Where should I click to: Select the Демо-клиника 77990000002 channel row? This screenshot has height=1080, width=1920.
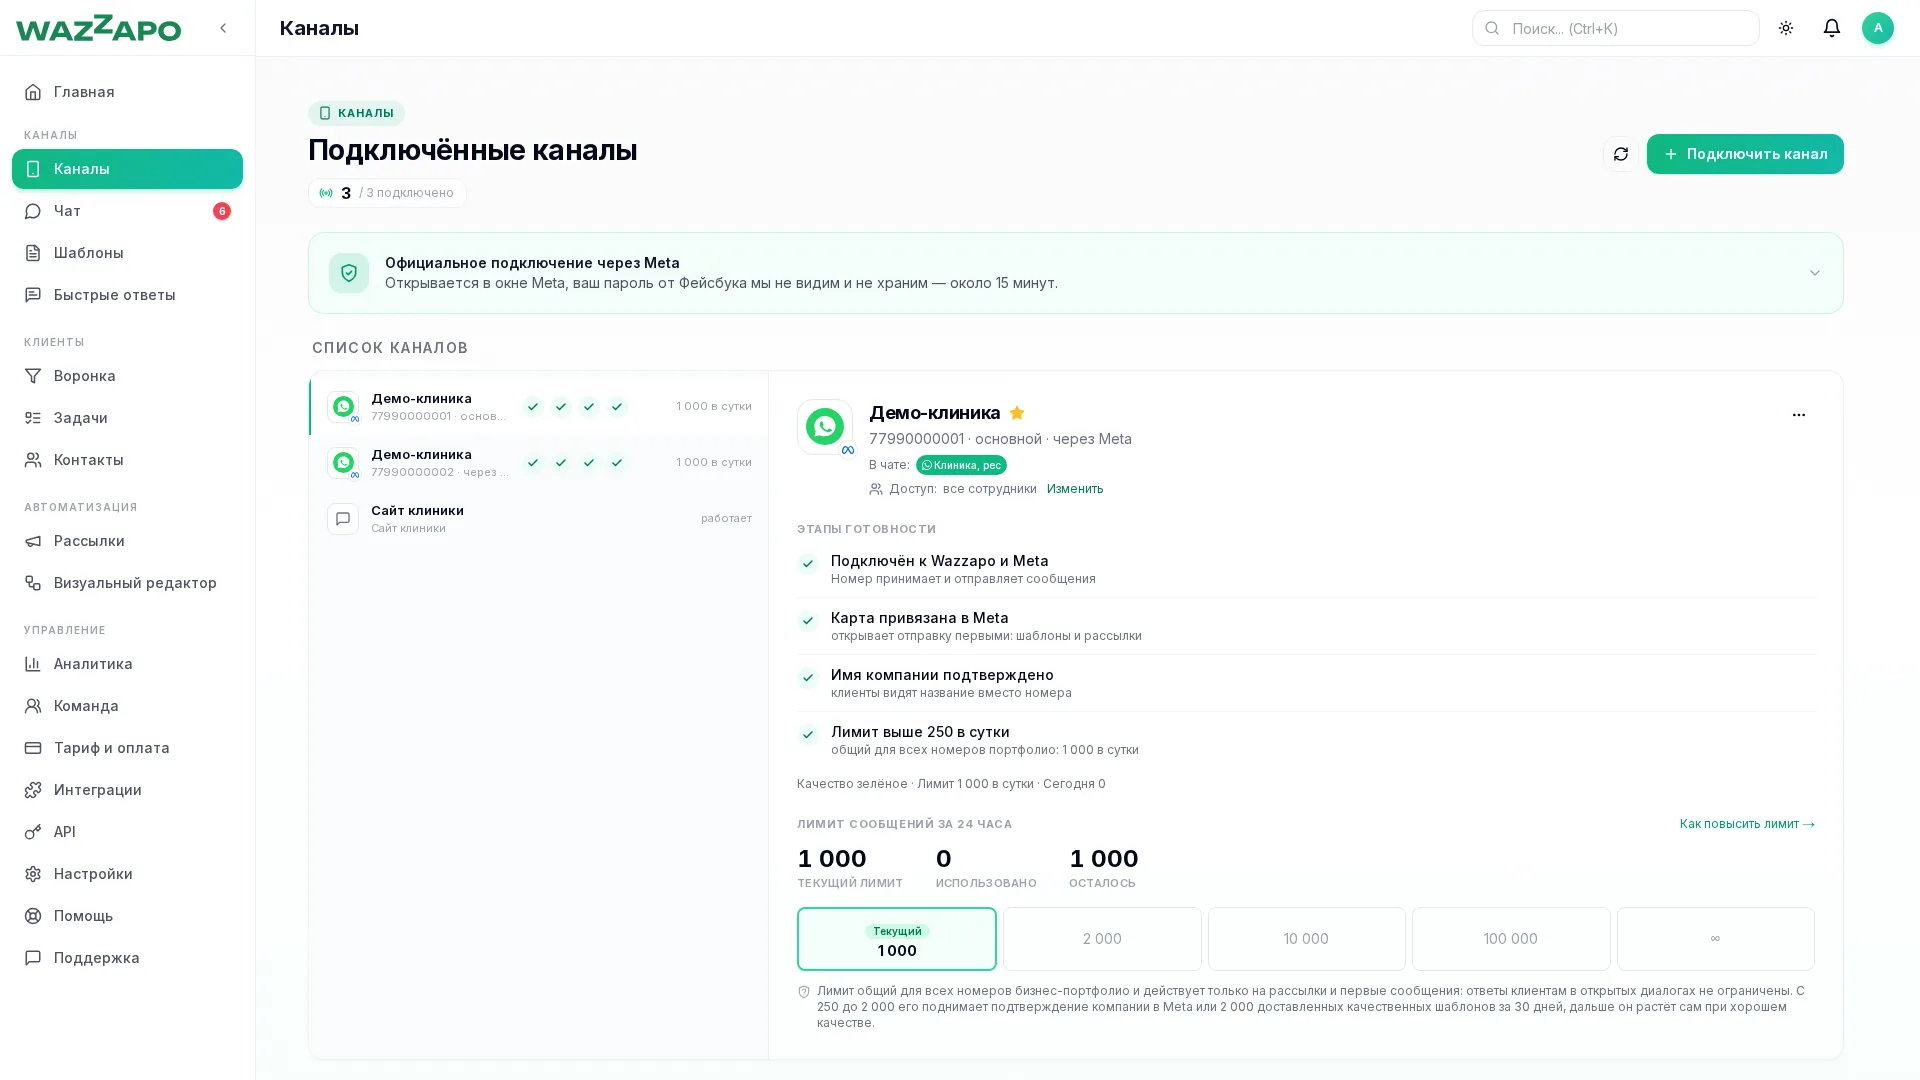tap(539, 463)
